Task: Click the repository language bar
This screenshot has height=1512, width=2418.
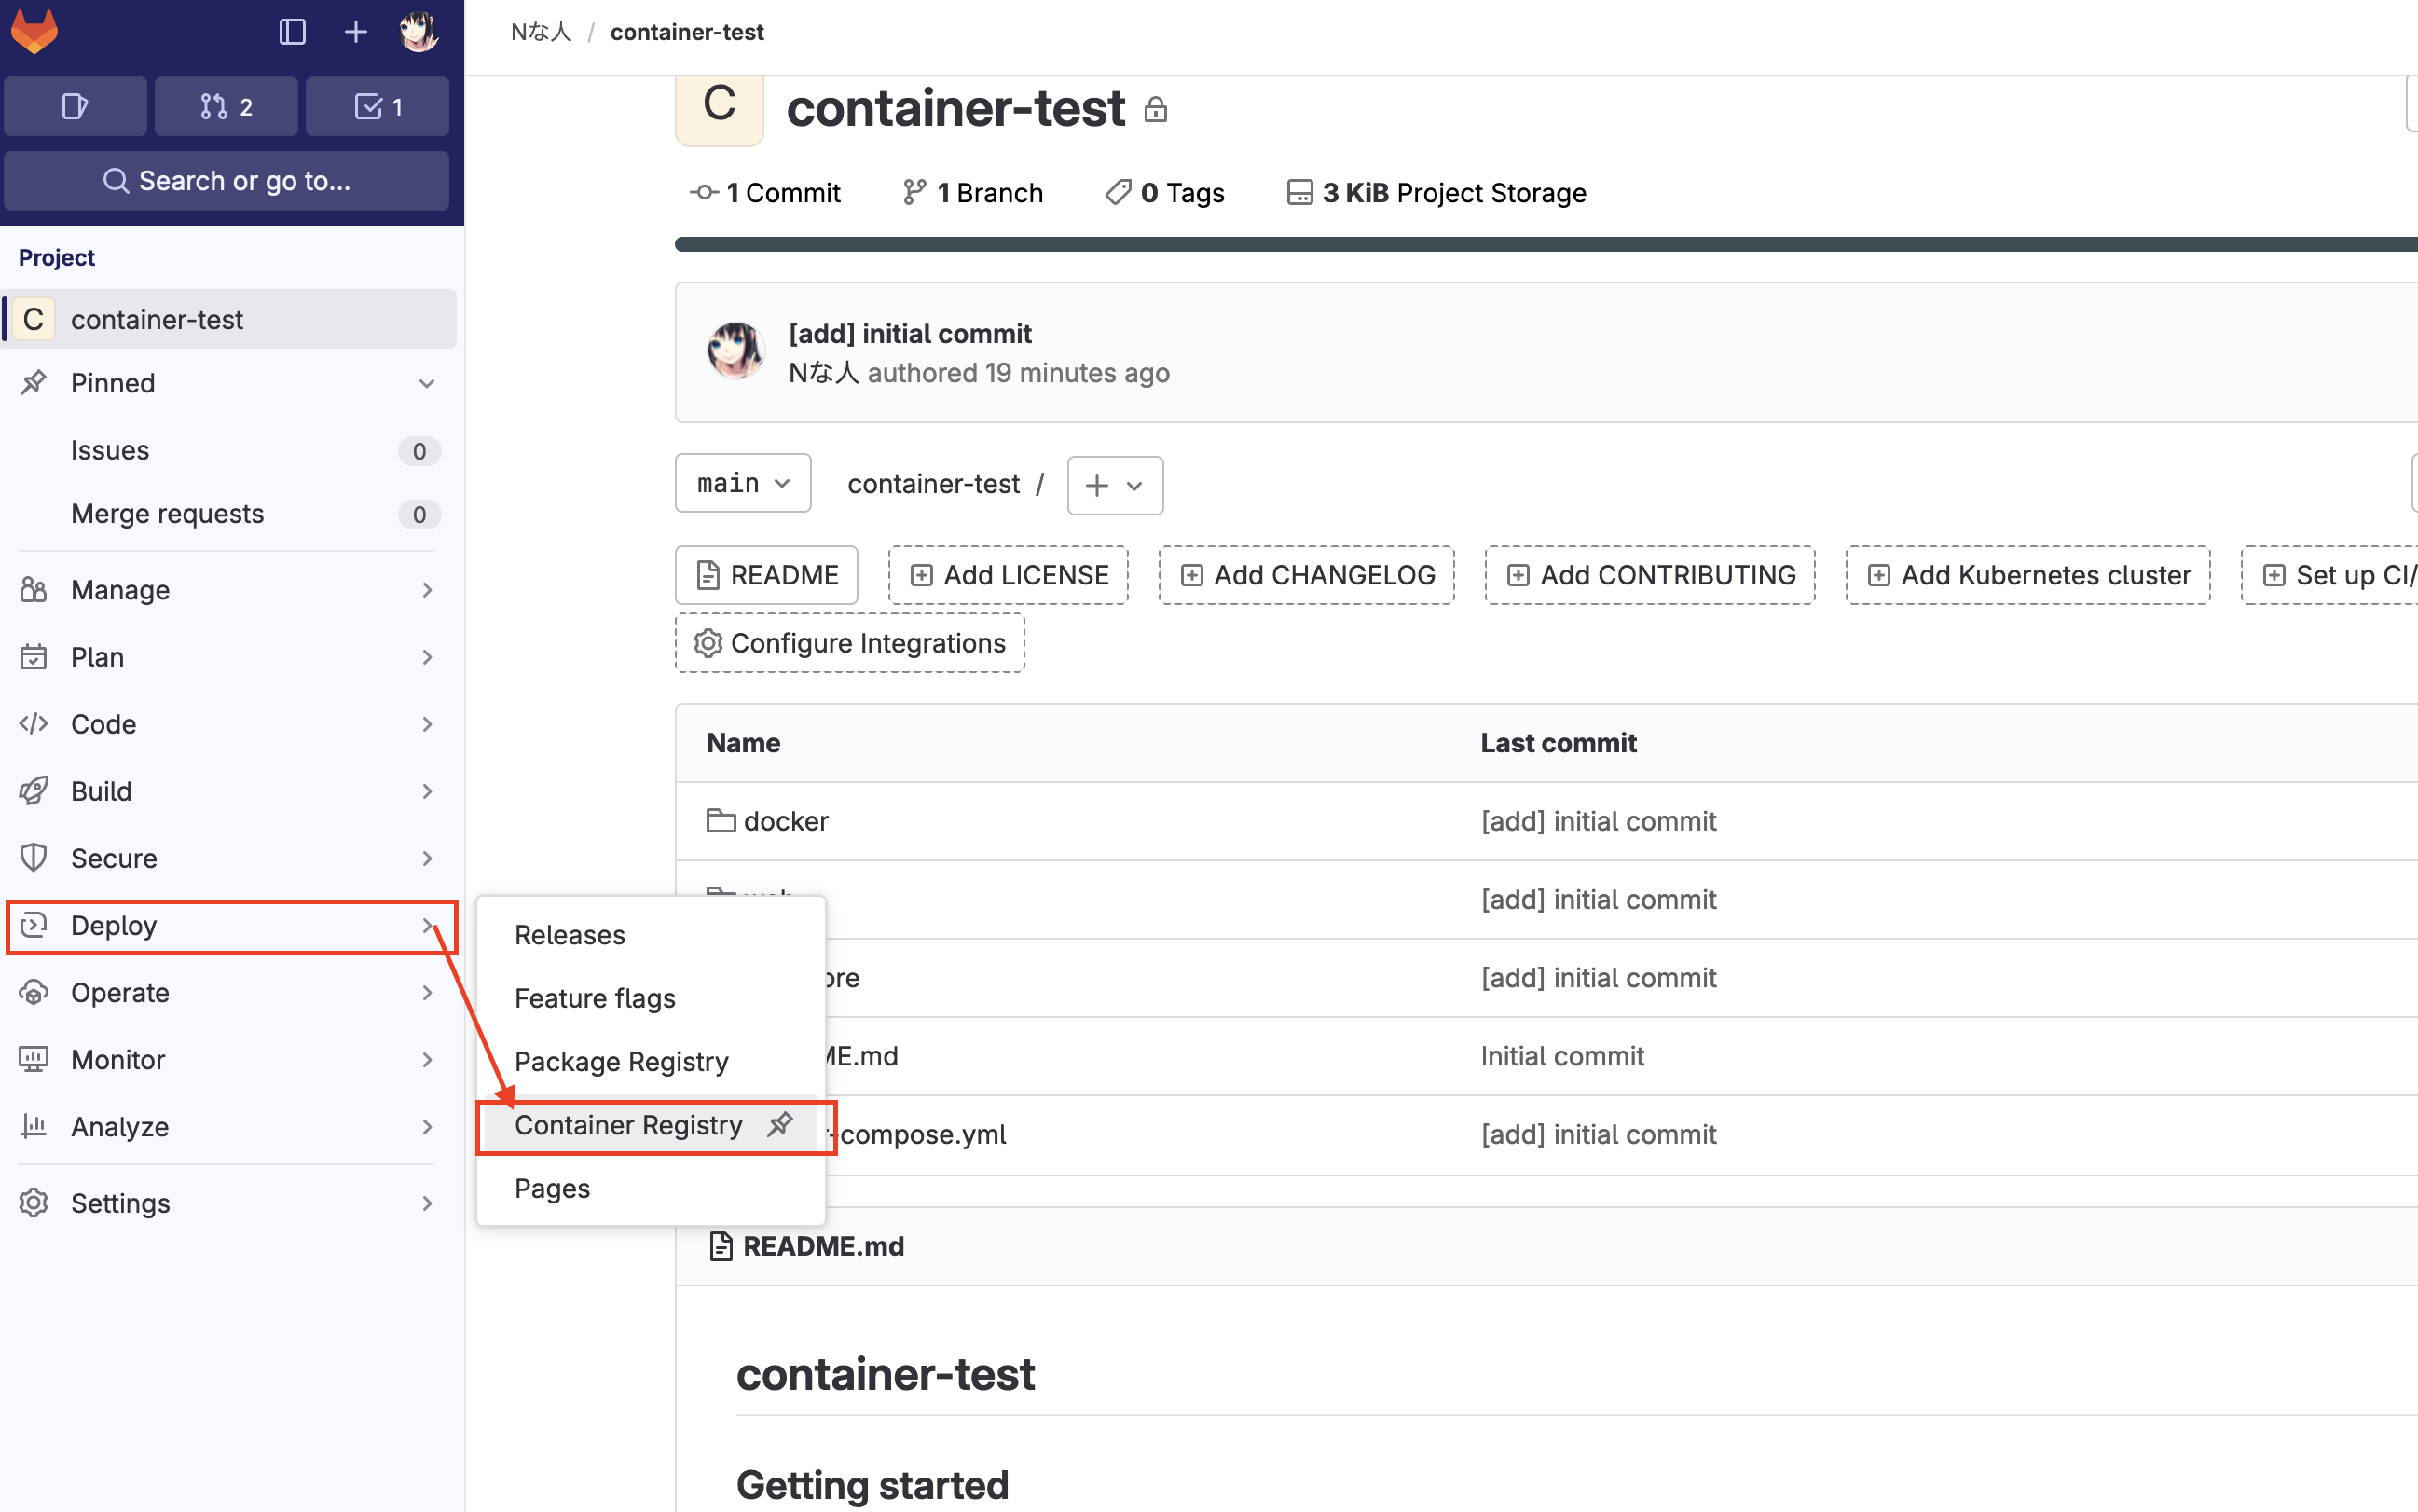Action: 1500,244
